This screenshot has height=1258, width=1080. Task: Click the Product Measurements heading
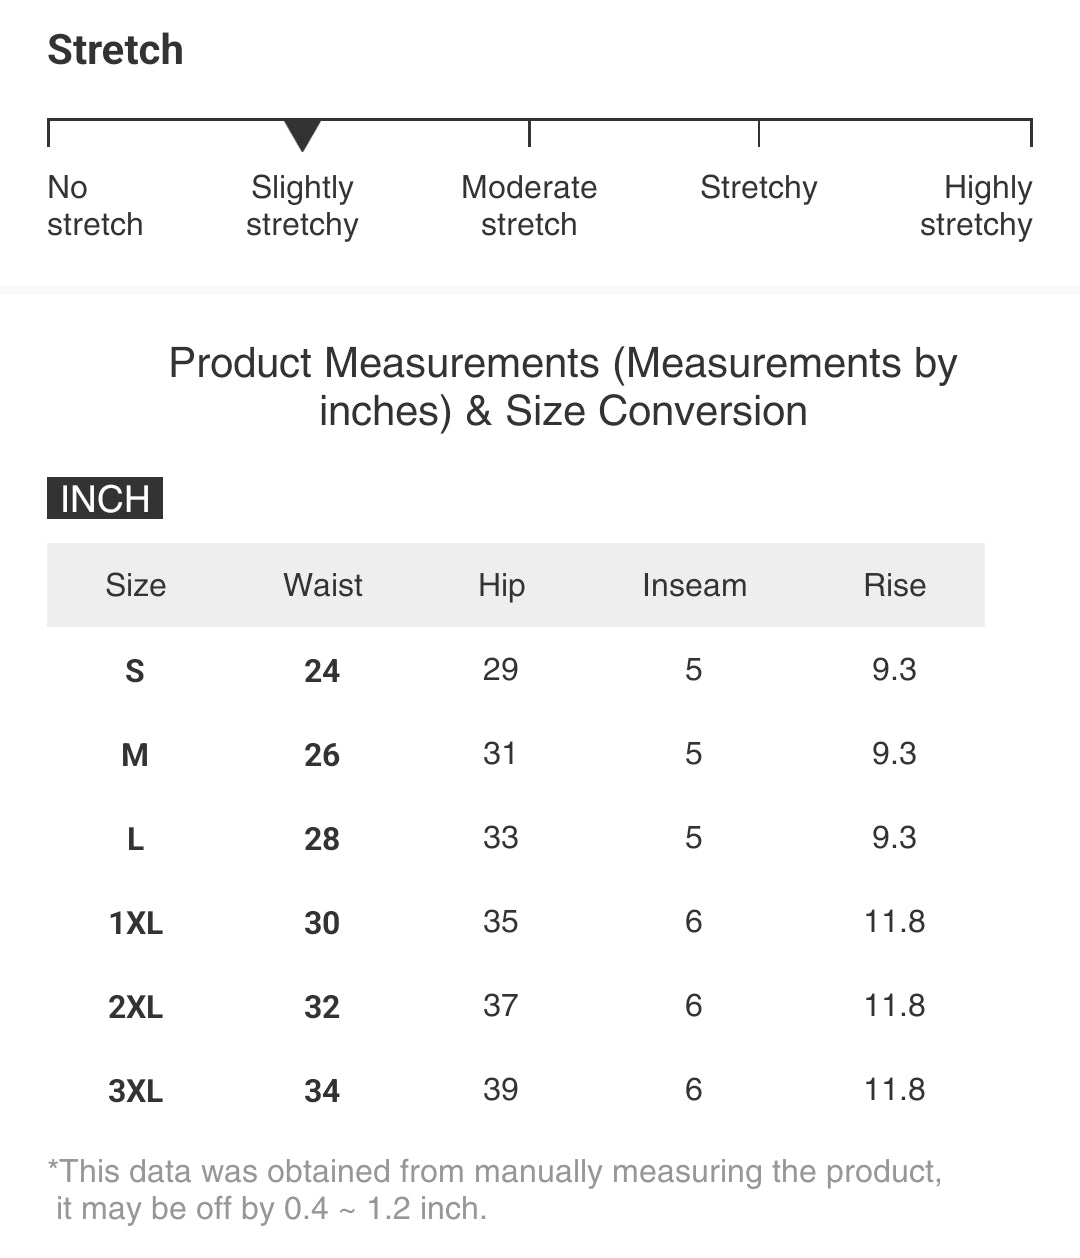tap(562, 387)
